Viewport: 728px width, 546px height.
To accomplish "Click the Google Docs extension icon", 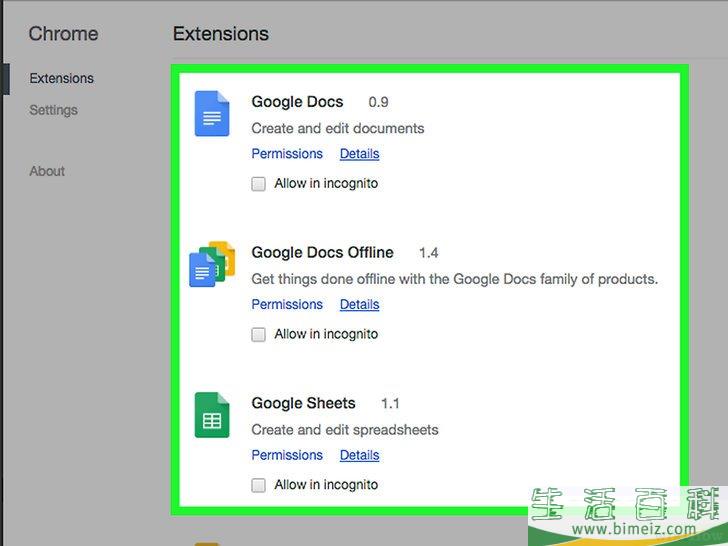I will [212, 114].
